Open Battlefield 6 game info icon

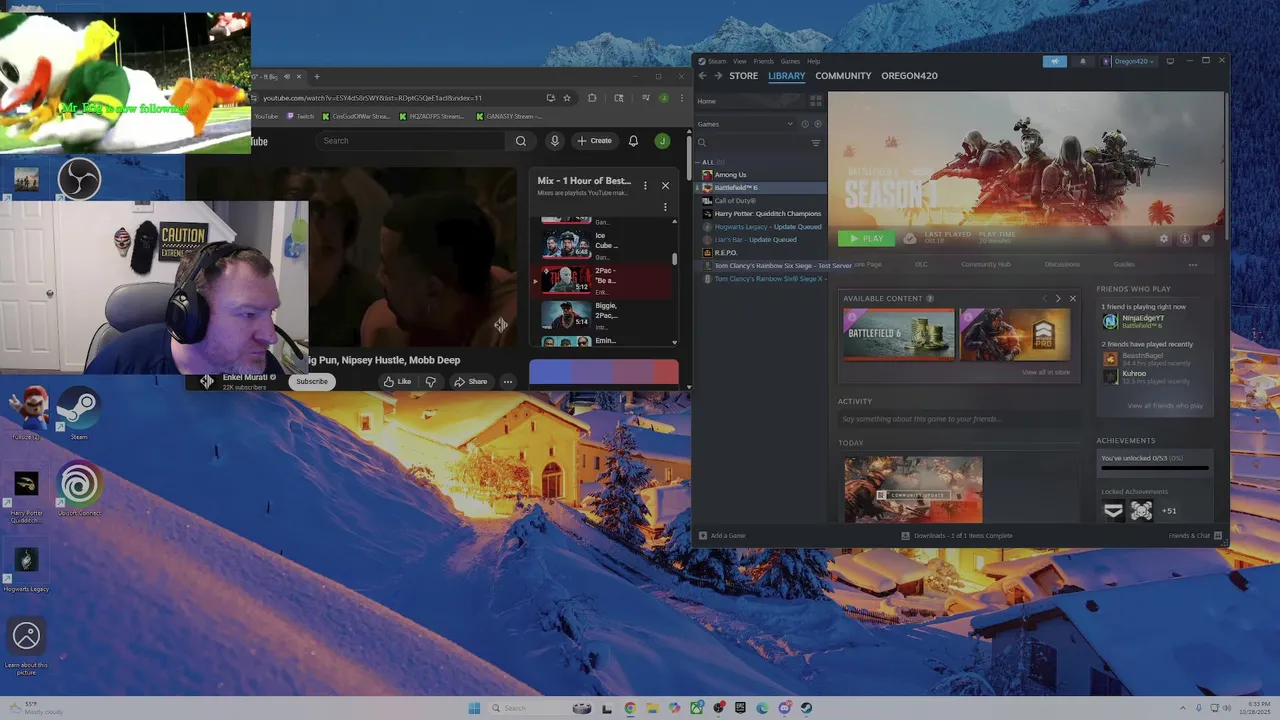(1185, 239)
